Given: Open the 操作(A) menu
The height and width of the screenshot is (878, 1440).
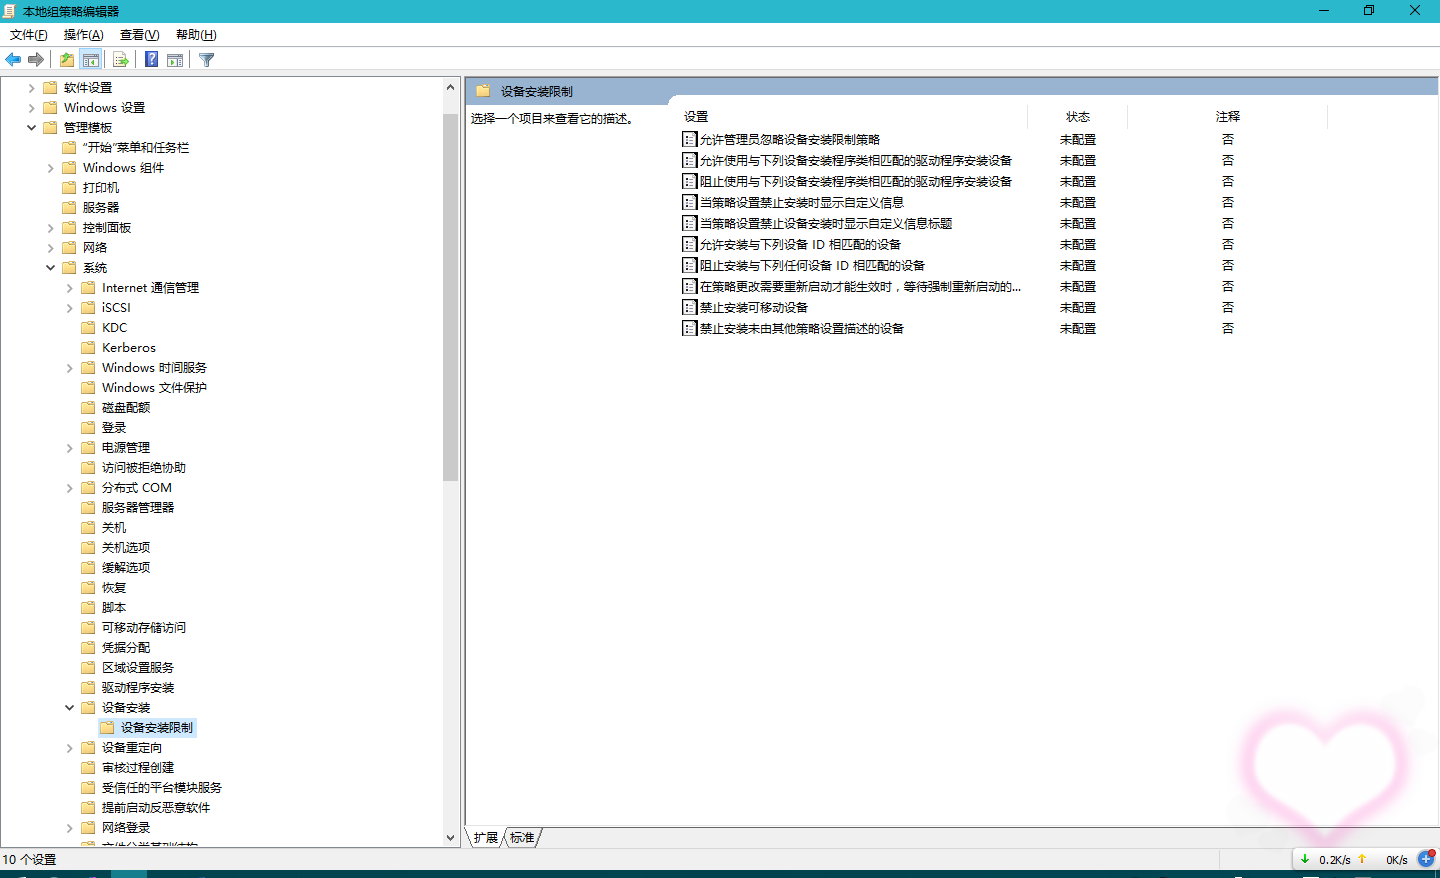Looking at the screenshot, I should (x=83, y=35).
